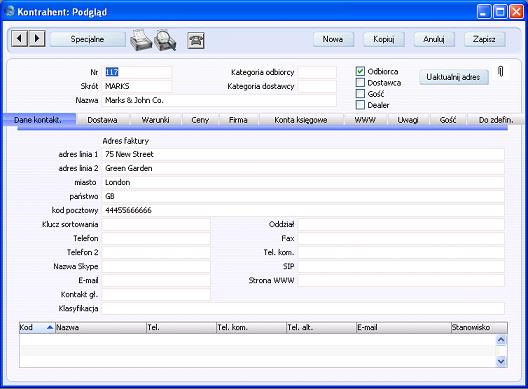Edit adres linia 1 field

click(x=303, y=154)
